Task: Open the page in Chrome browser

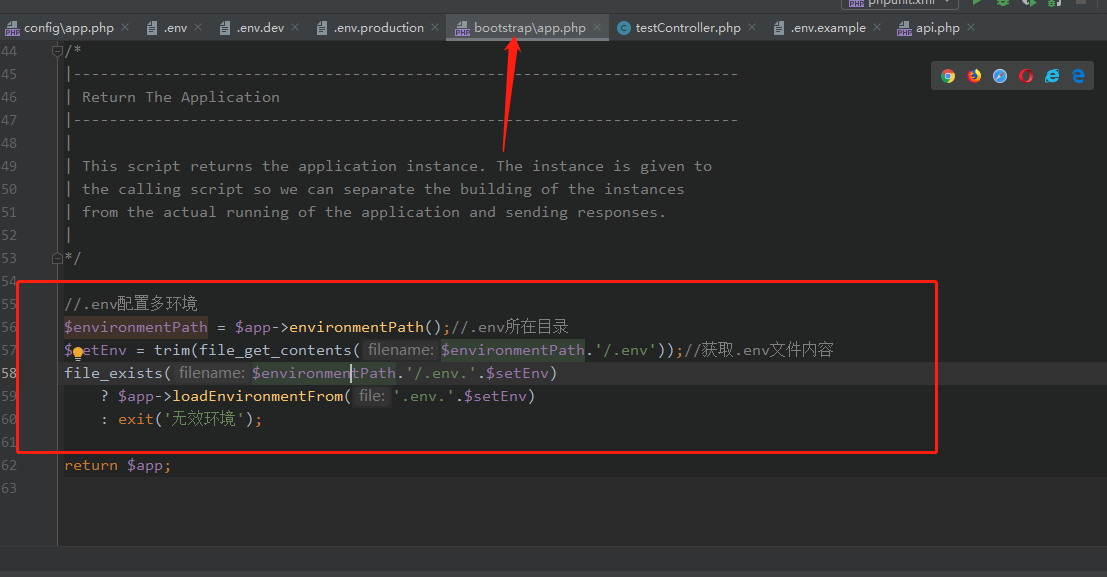Action: click(x=948, y=75)
